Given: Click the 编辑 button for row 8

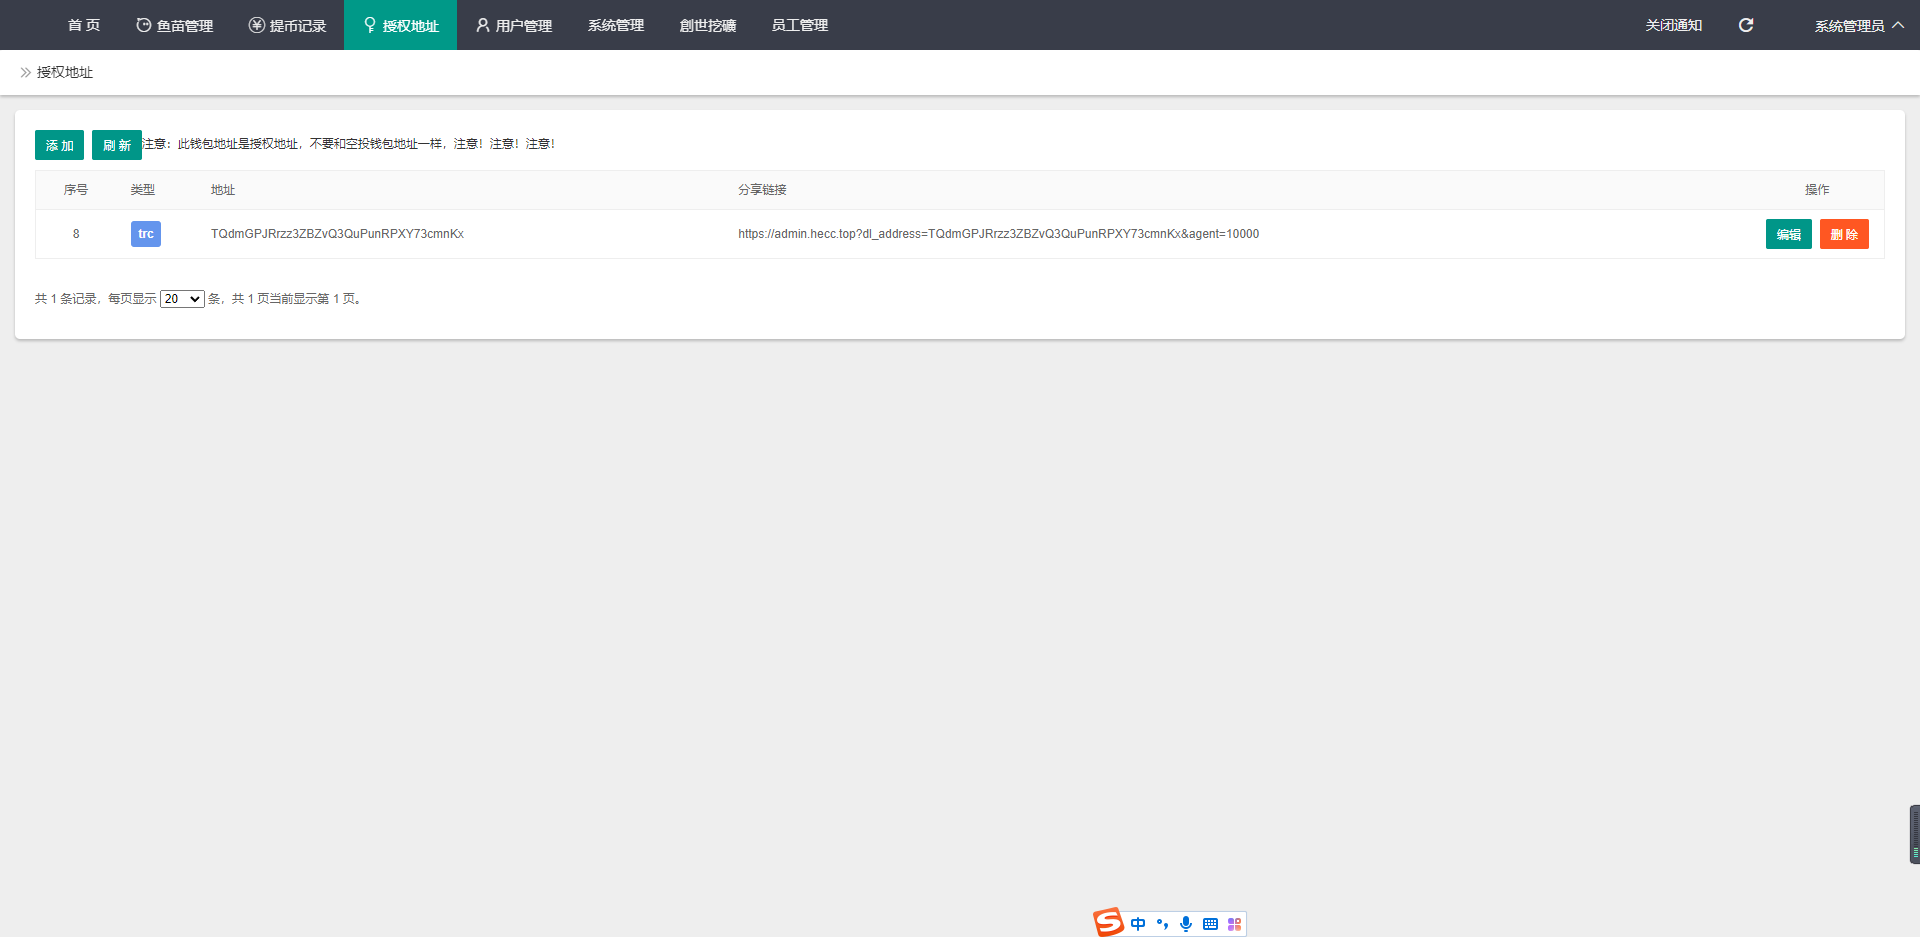Looking at the screenshot, I should [1788, 234].
